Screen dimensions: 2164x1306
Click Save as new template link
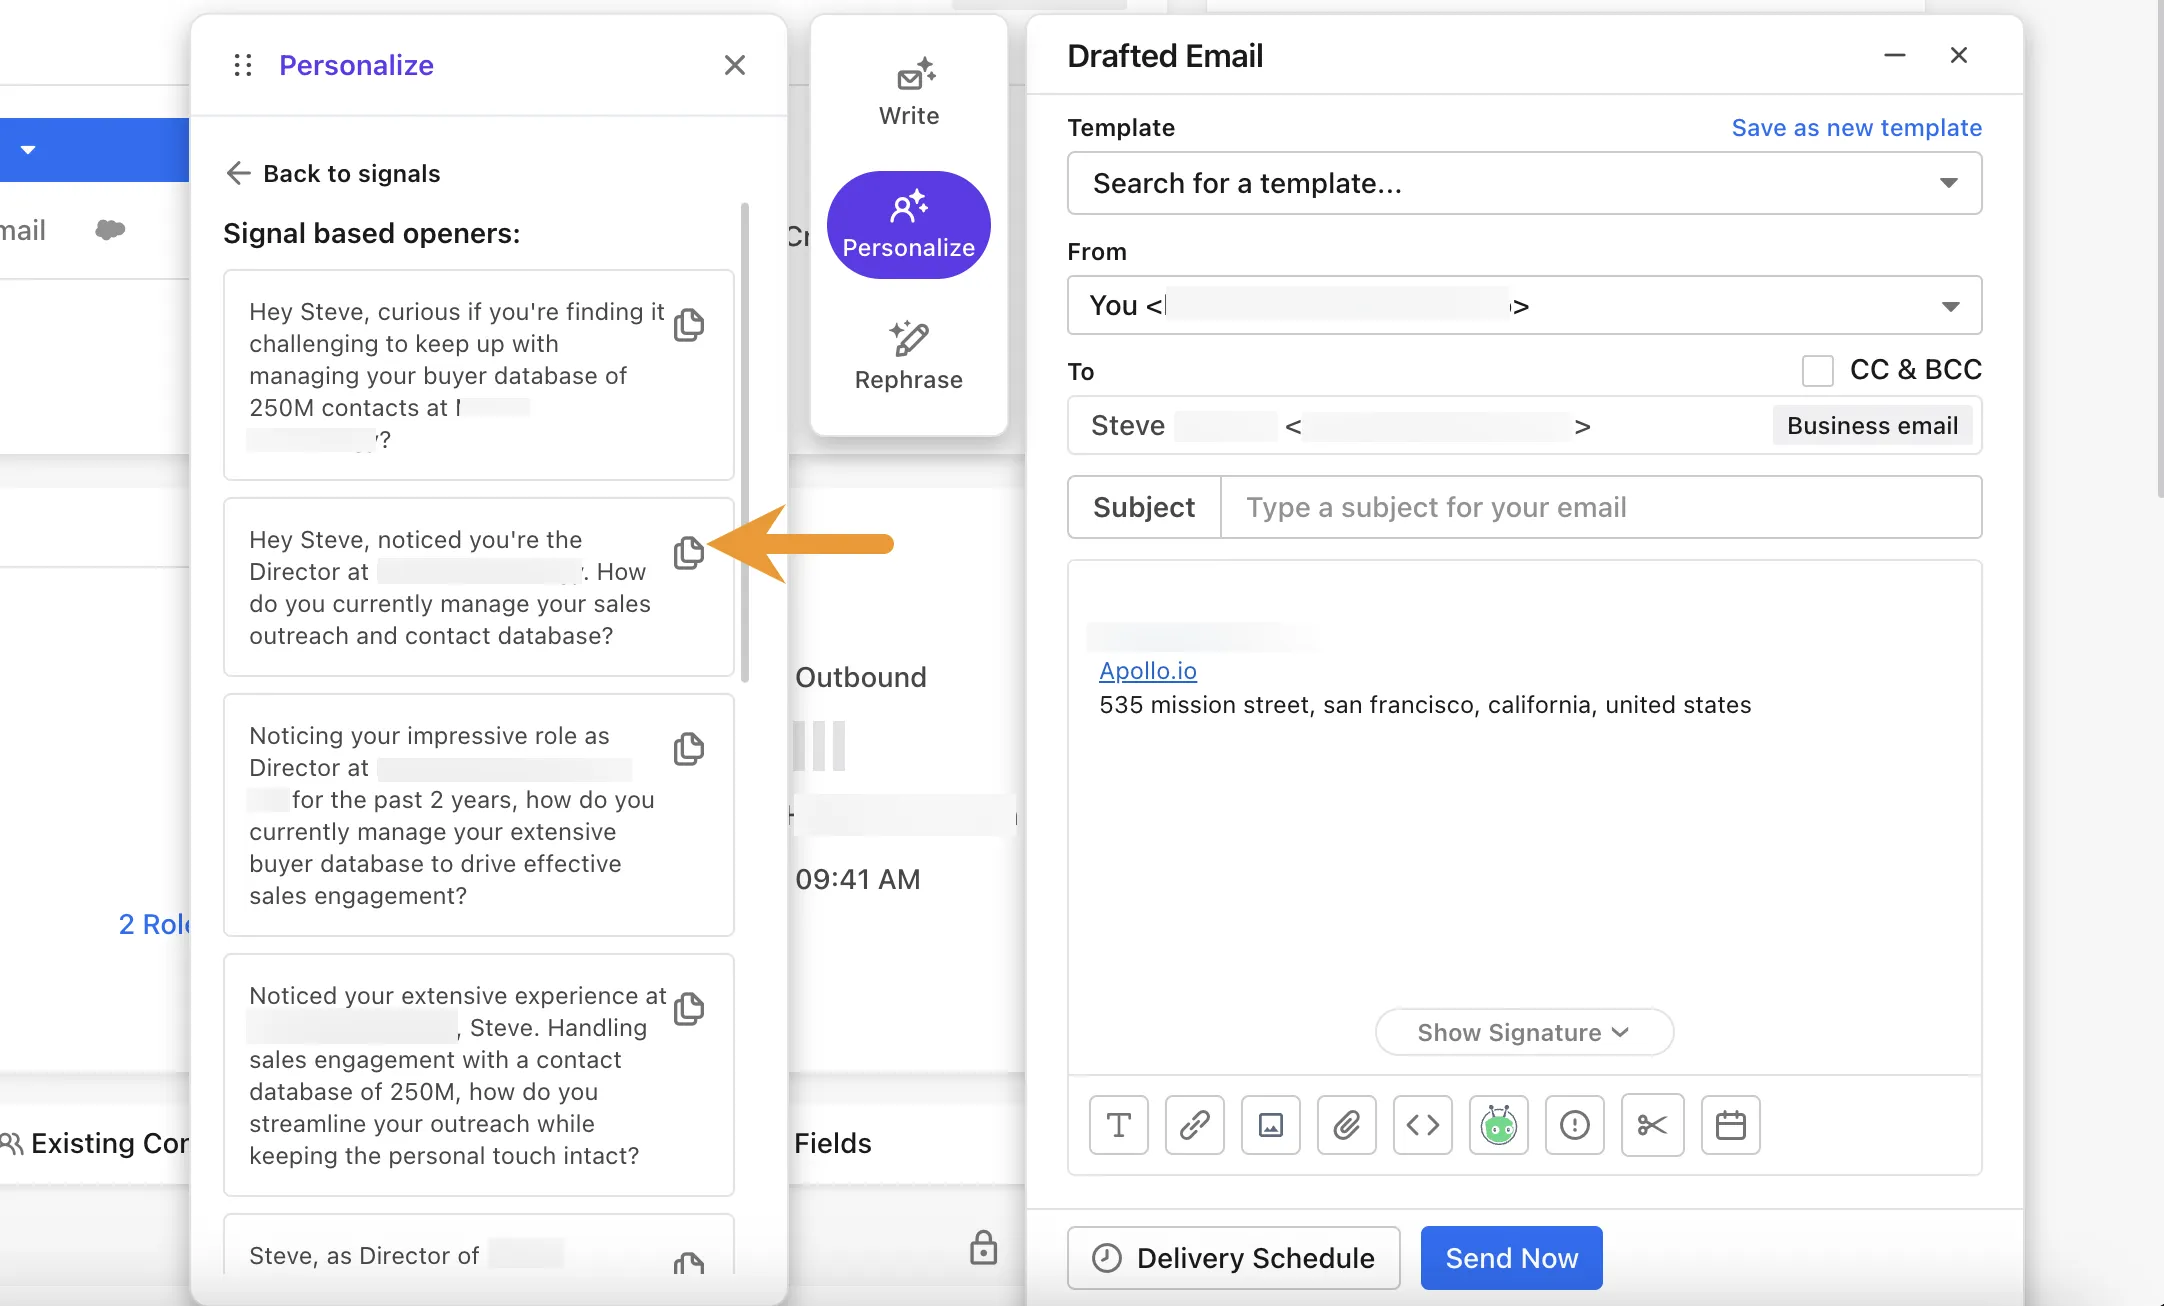coord(1856,128)
